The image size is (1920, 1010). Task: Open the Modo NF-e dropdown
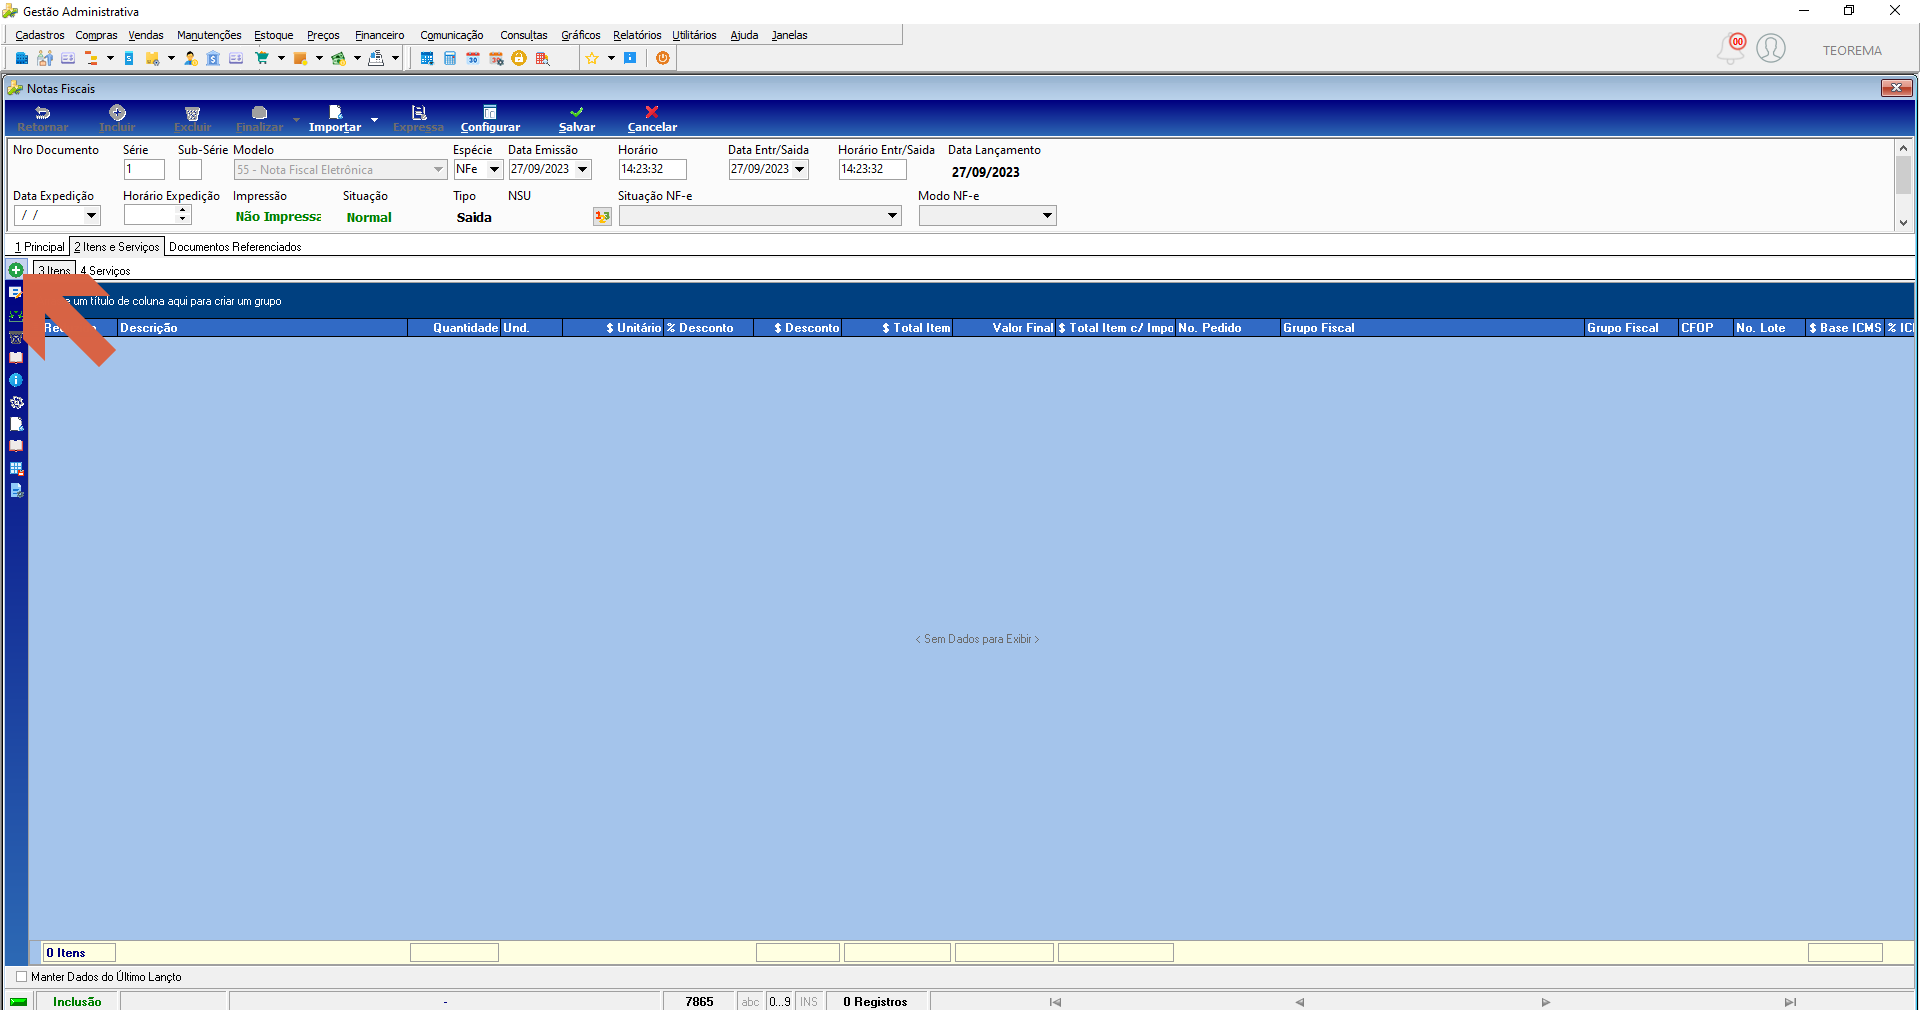[1047, 215]
